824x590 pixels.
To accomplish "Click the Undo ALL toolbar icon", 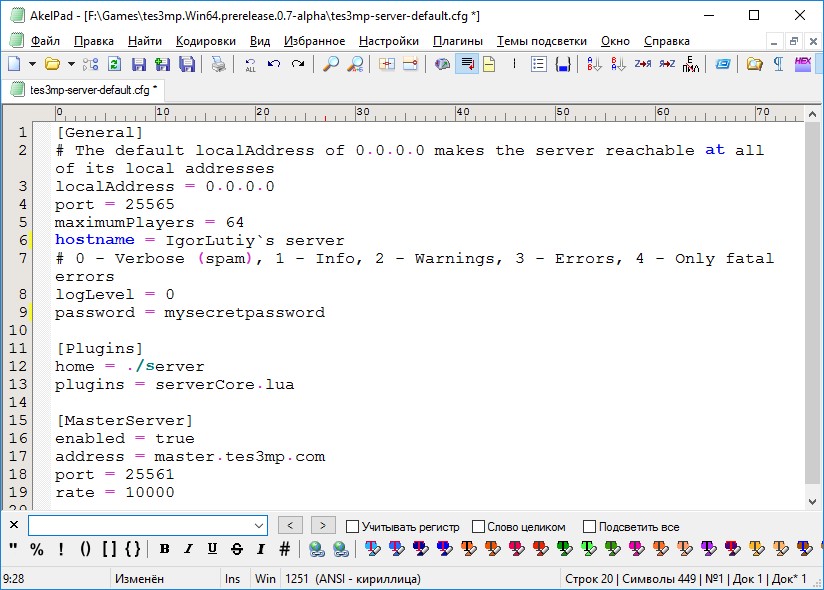I will [x=250, y=64].
